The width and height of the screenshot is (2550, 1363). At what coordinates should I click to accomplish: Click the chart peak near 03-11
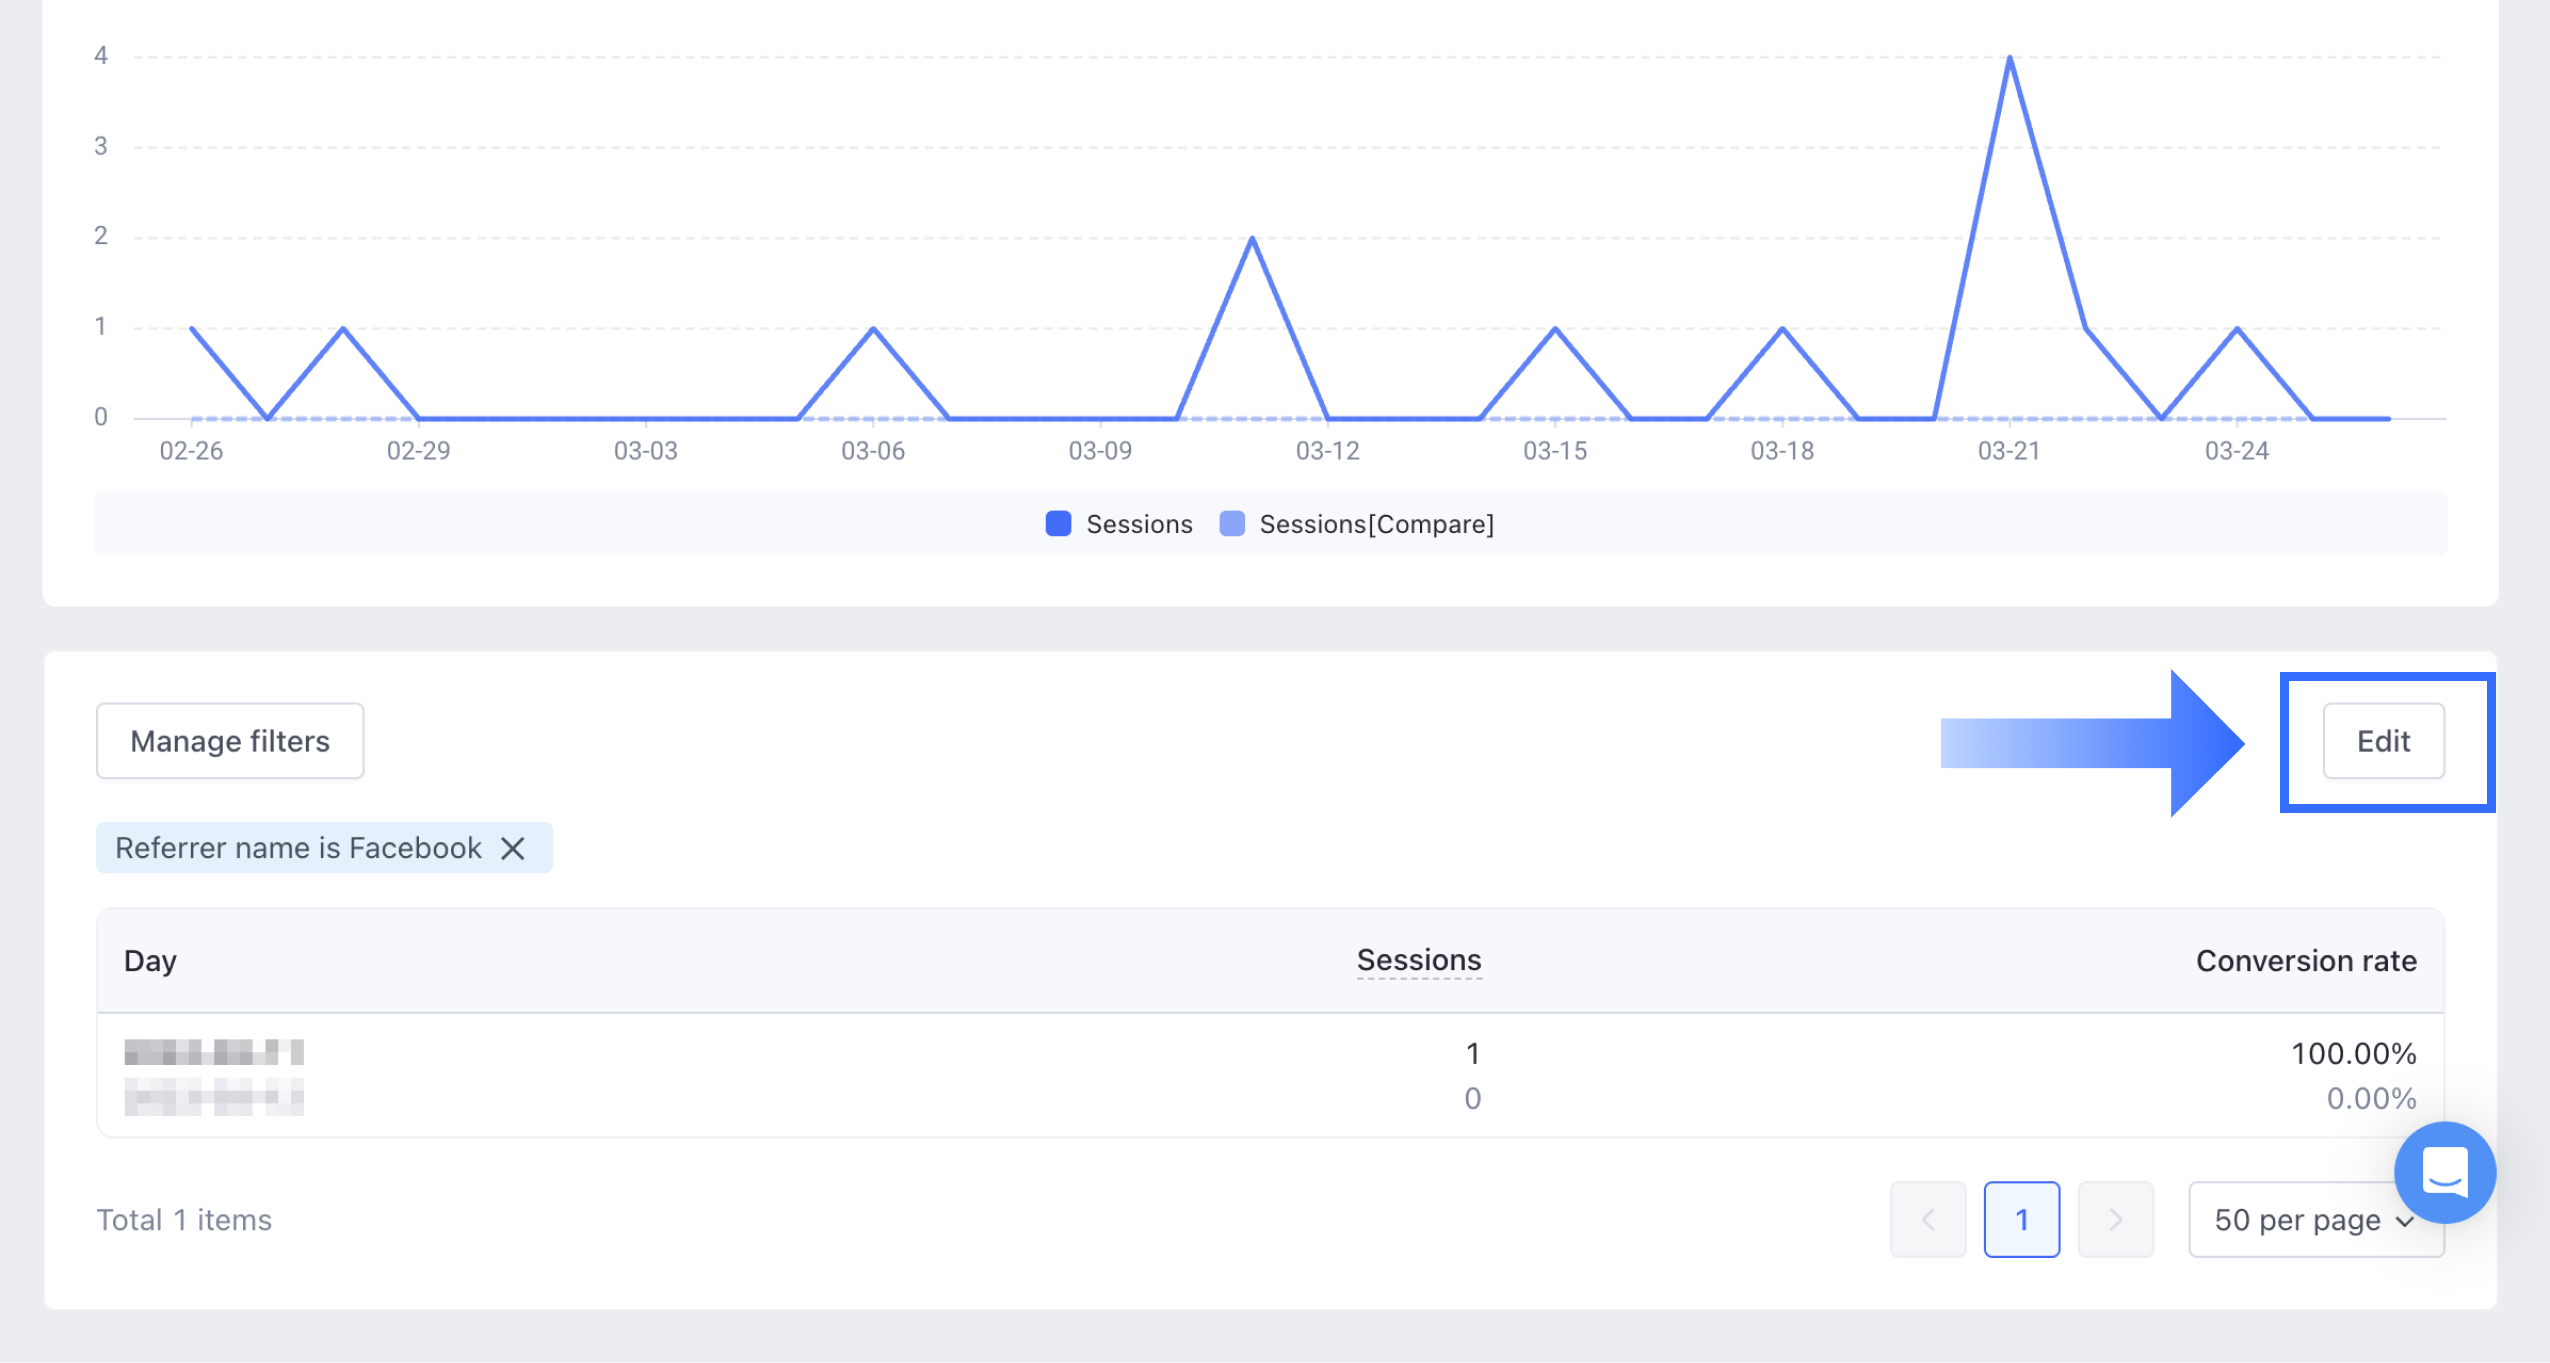pos(1252,238)
